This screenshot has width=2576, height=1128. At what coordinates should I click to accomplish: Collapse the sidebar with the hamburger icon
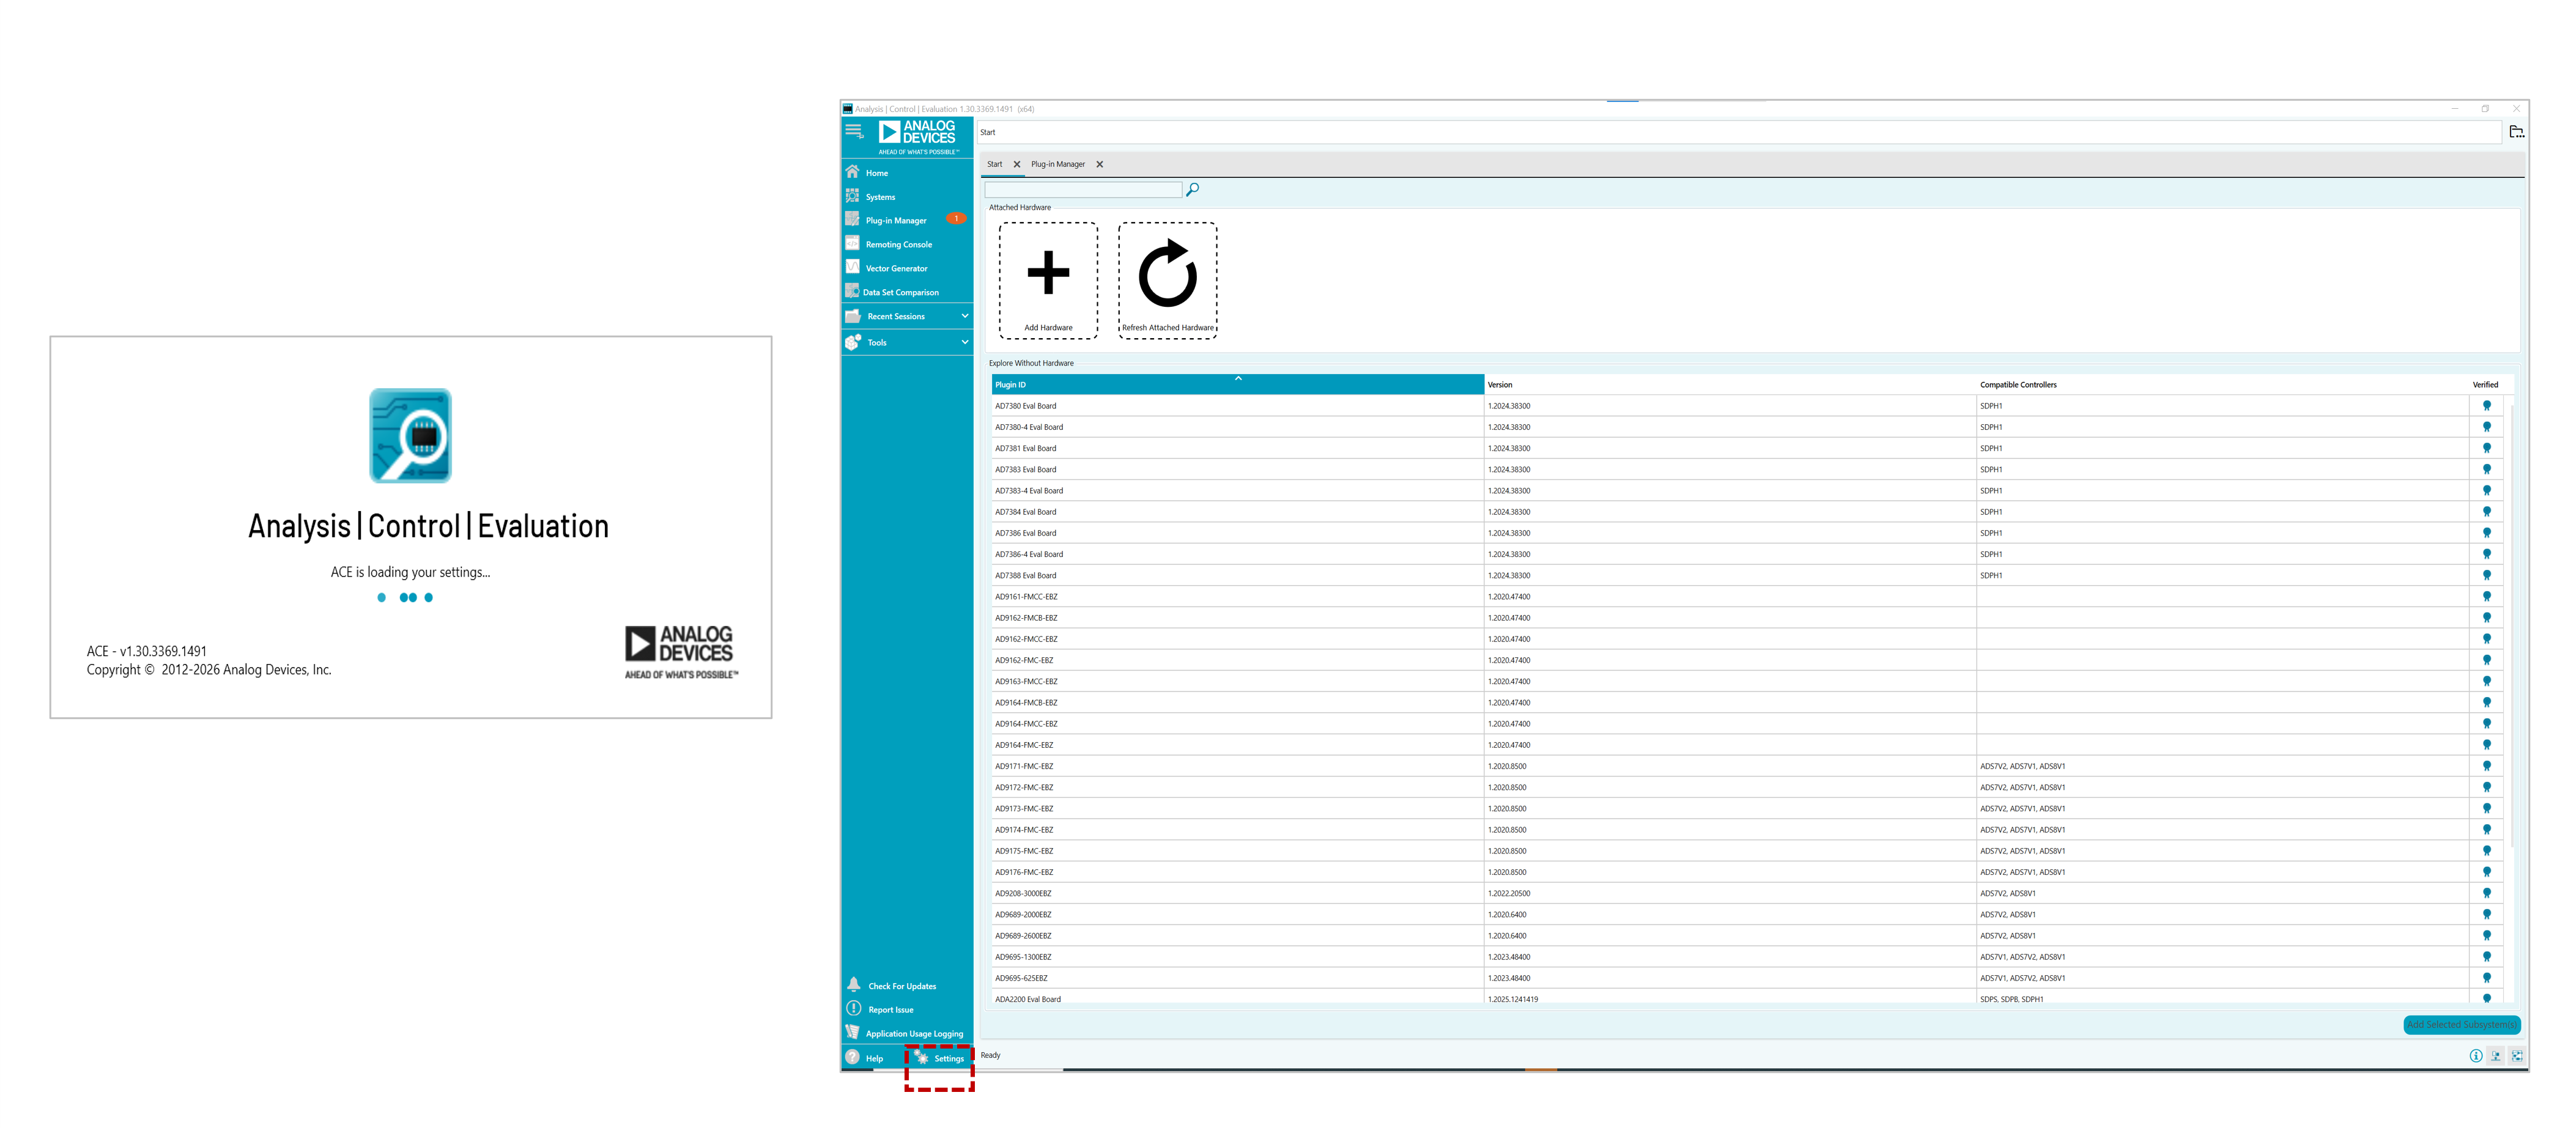853,131
